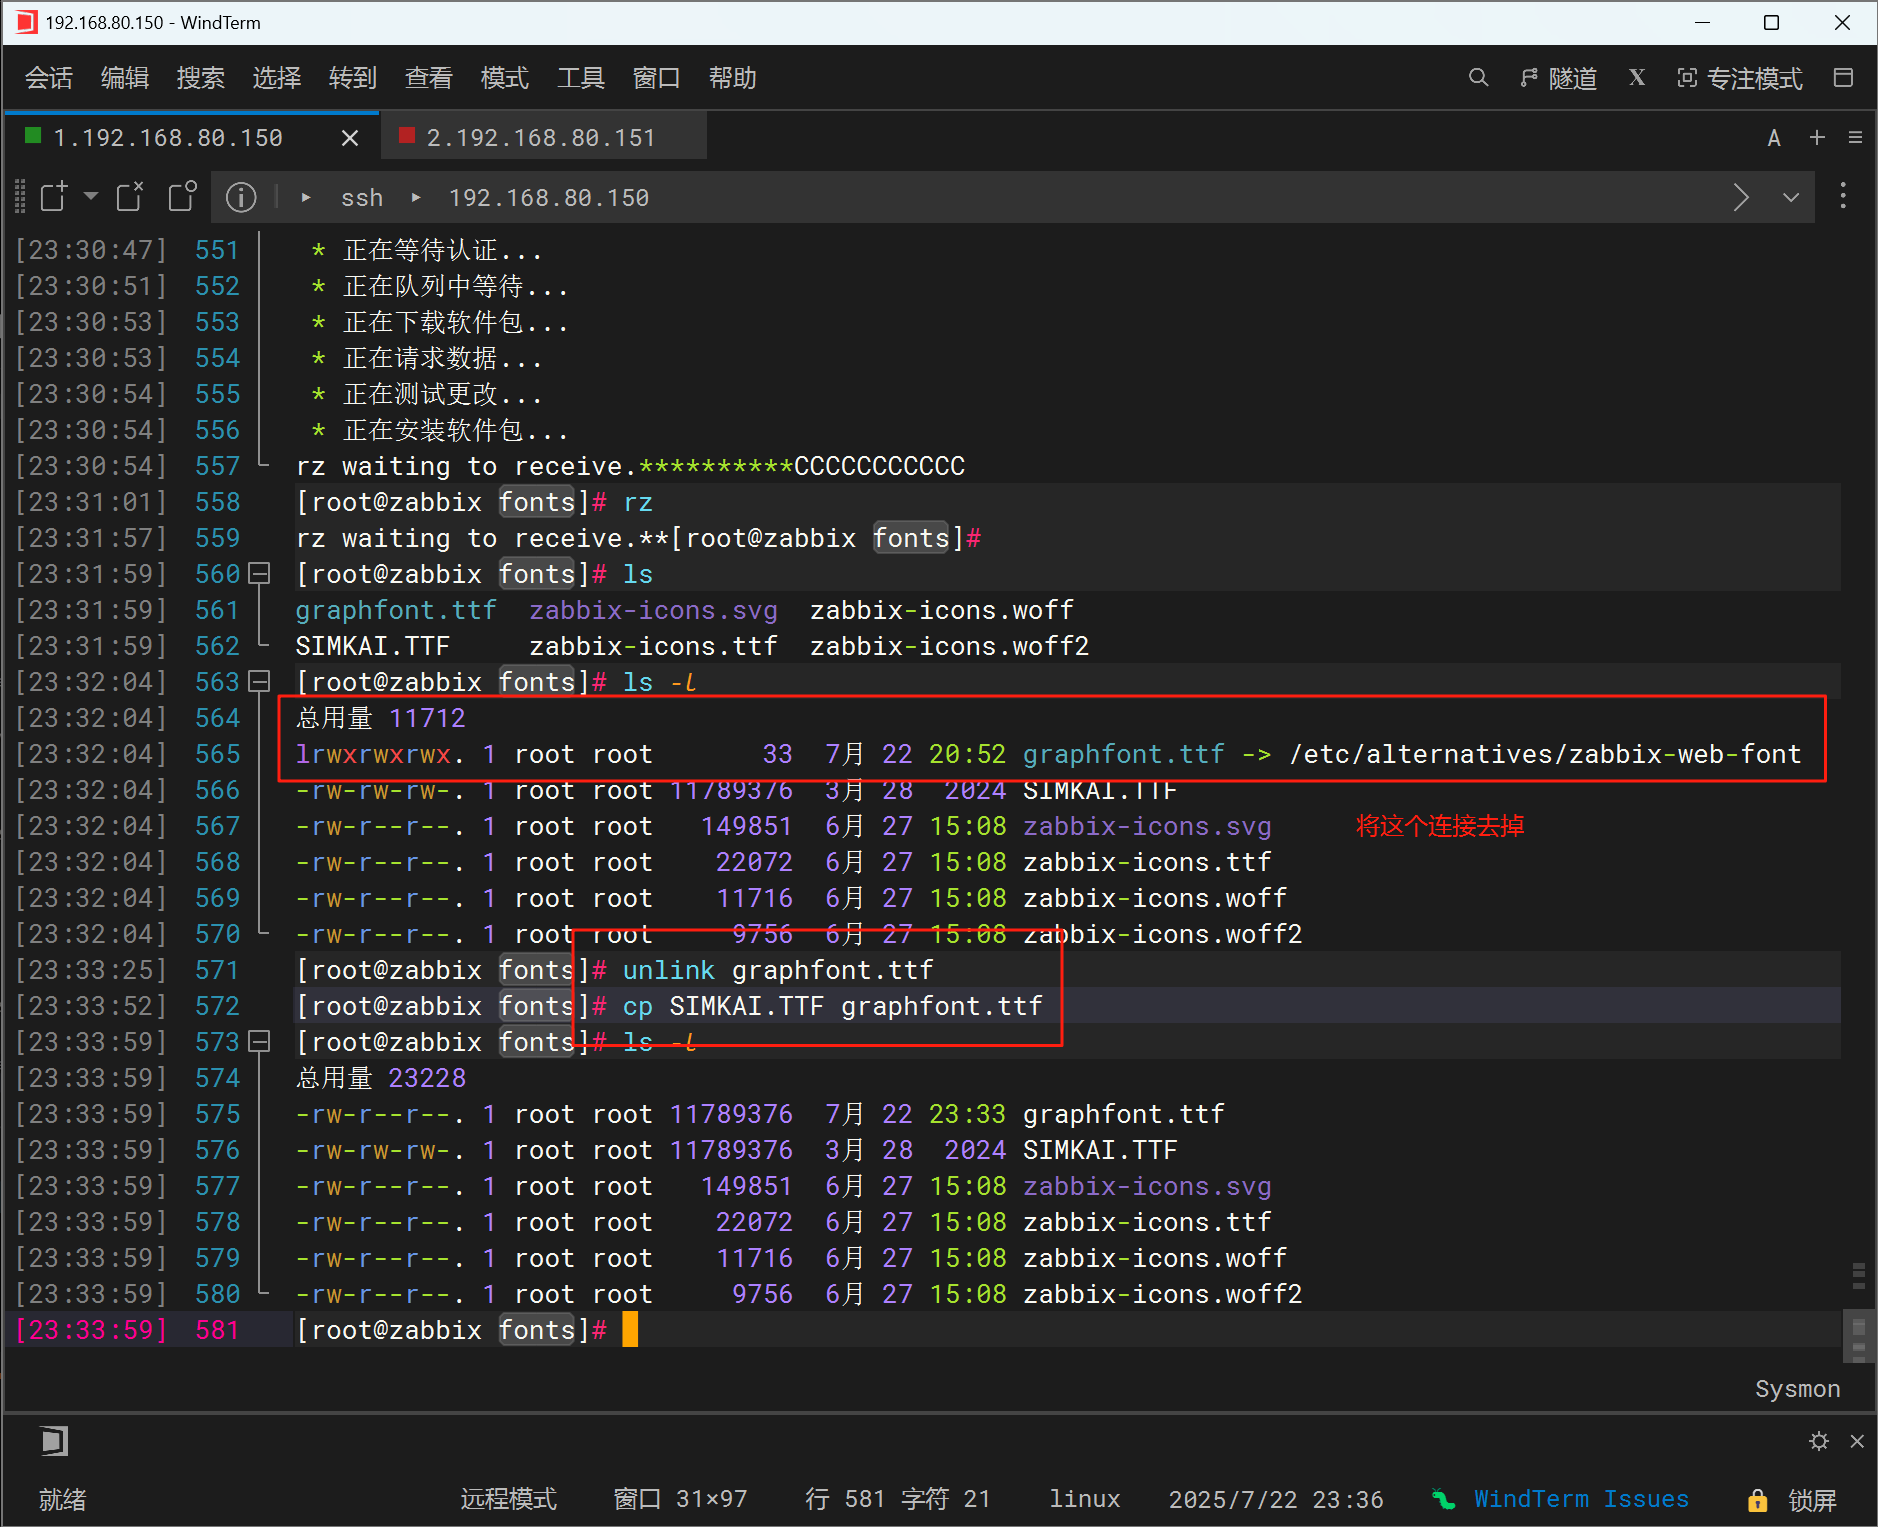Click line number 571
This screenshot has height=1527, width=1878.
tap(217, 970)
